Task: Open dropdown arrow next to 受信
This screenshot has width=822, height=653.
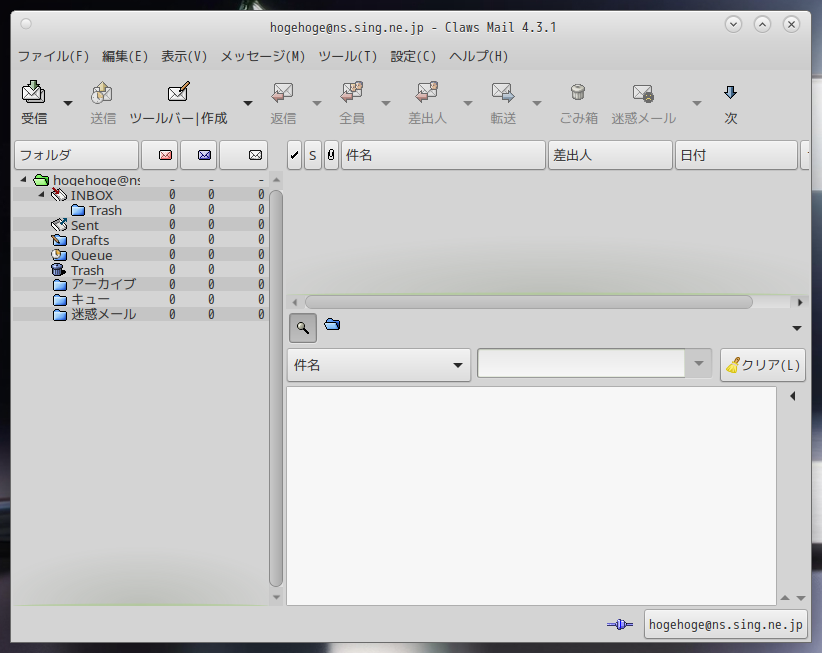Action: [68, 103]
